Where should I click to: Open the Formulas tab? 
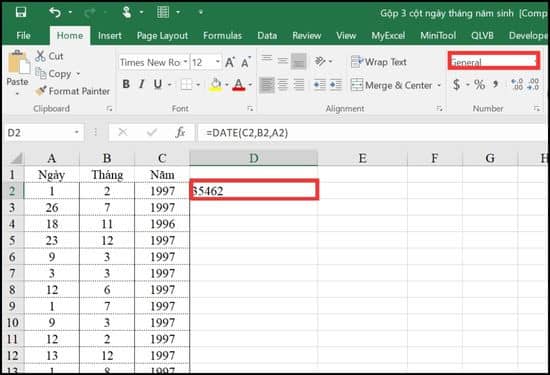pos(222,35)
